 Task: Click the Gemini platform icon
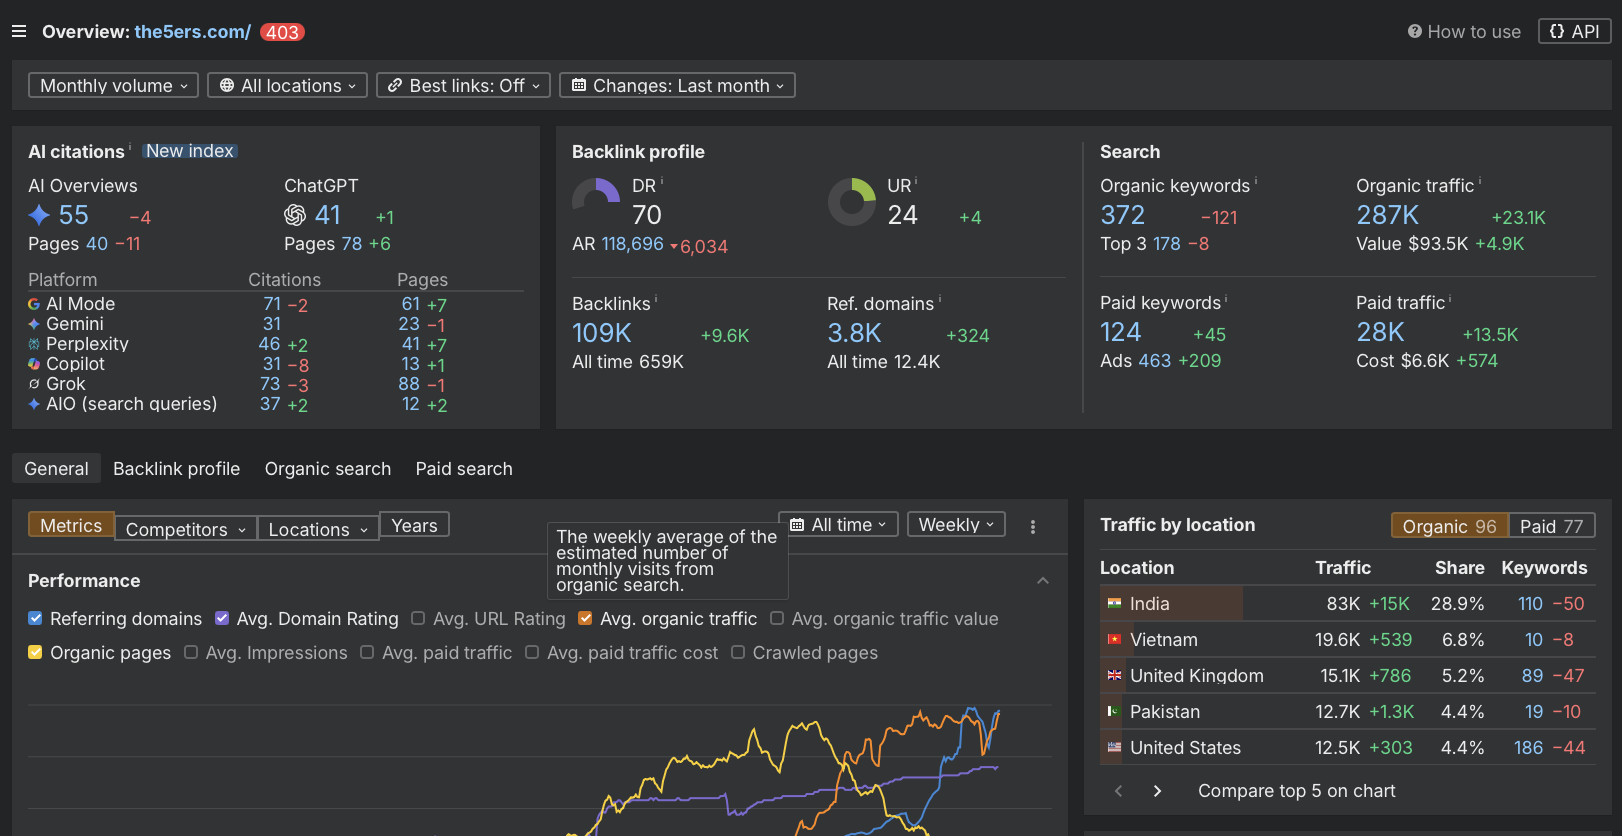[34, 324]
